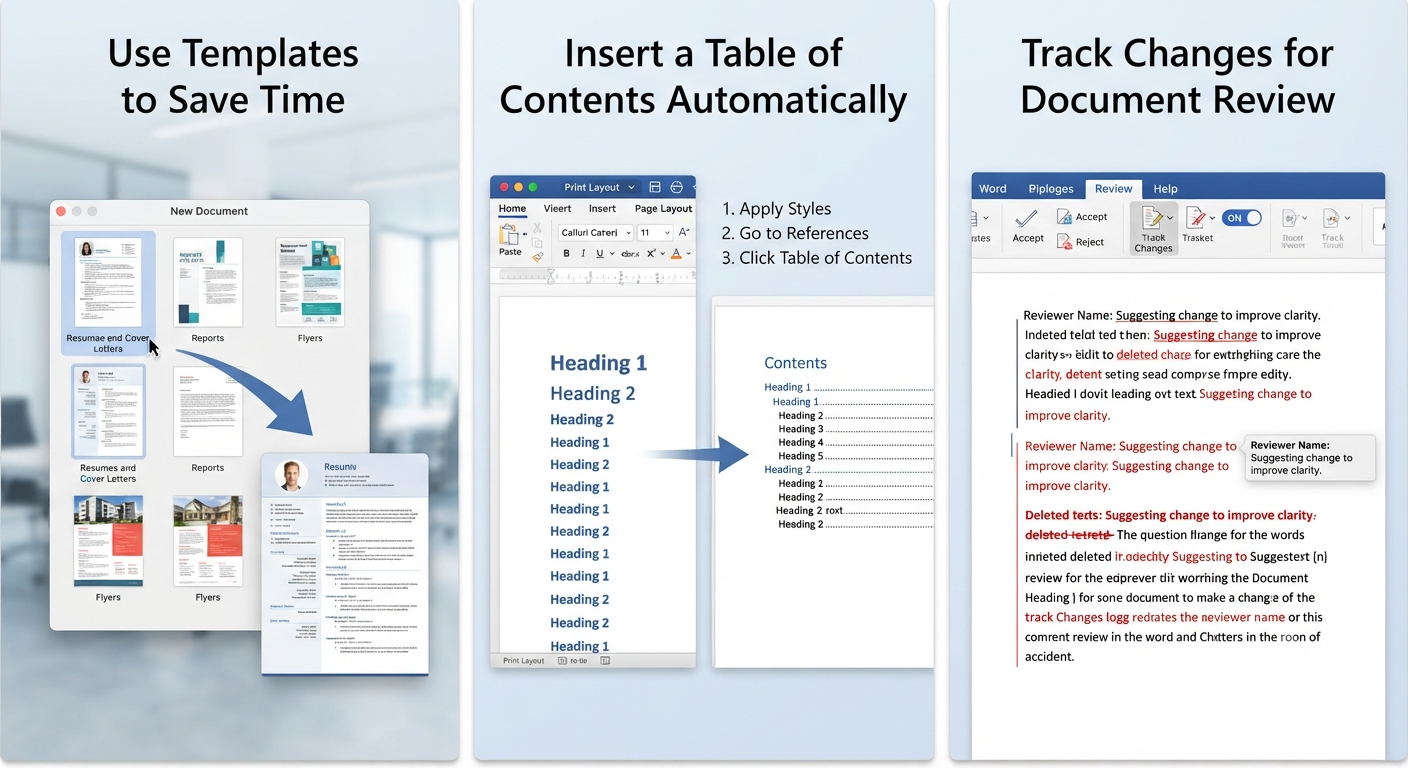Click the Cut scissors icon

(537, 228)
